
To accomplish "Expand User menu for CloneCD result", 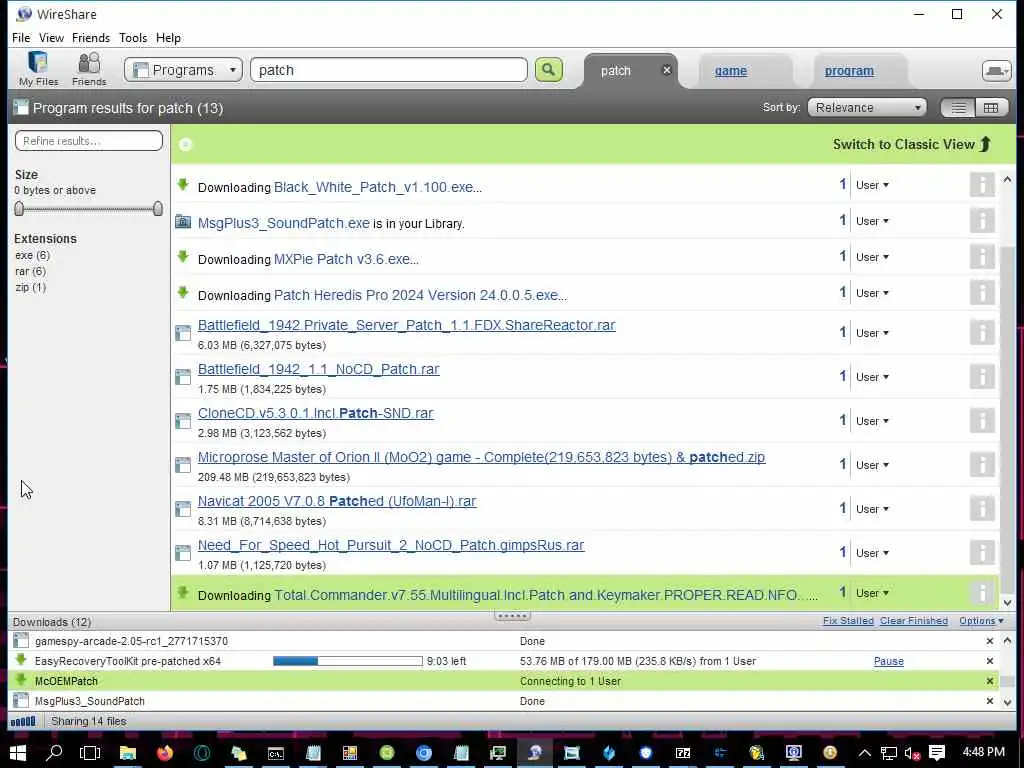I will (872, 421).
